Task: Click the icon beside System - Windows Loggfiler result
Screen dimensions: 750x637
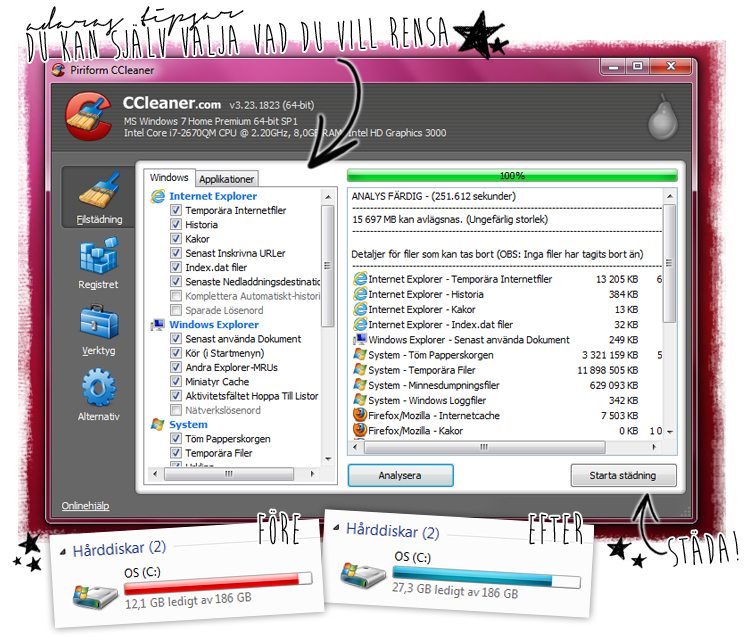Action: pyautogui.click(x=360, y=400)
